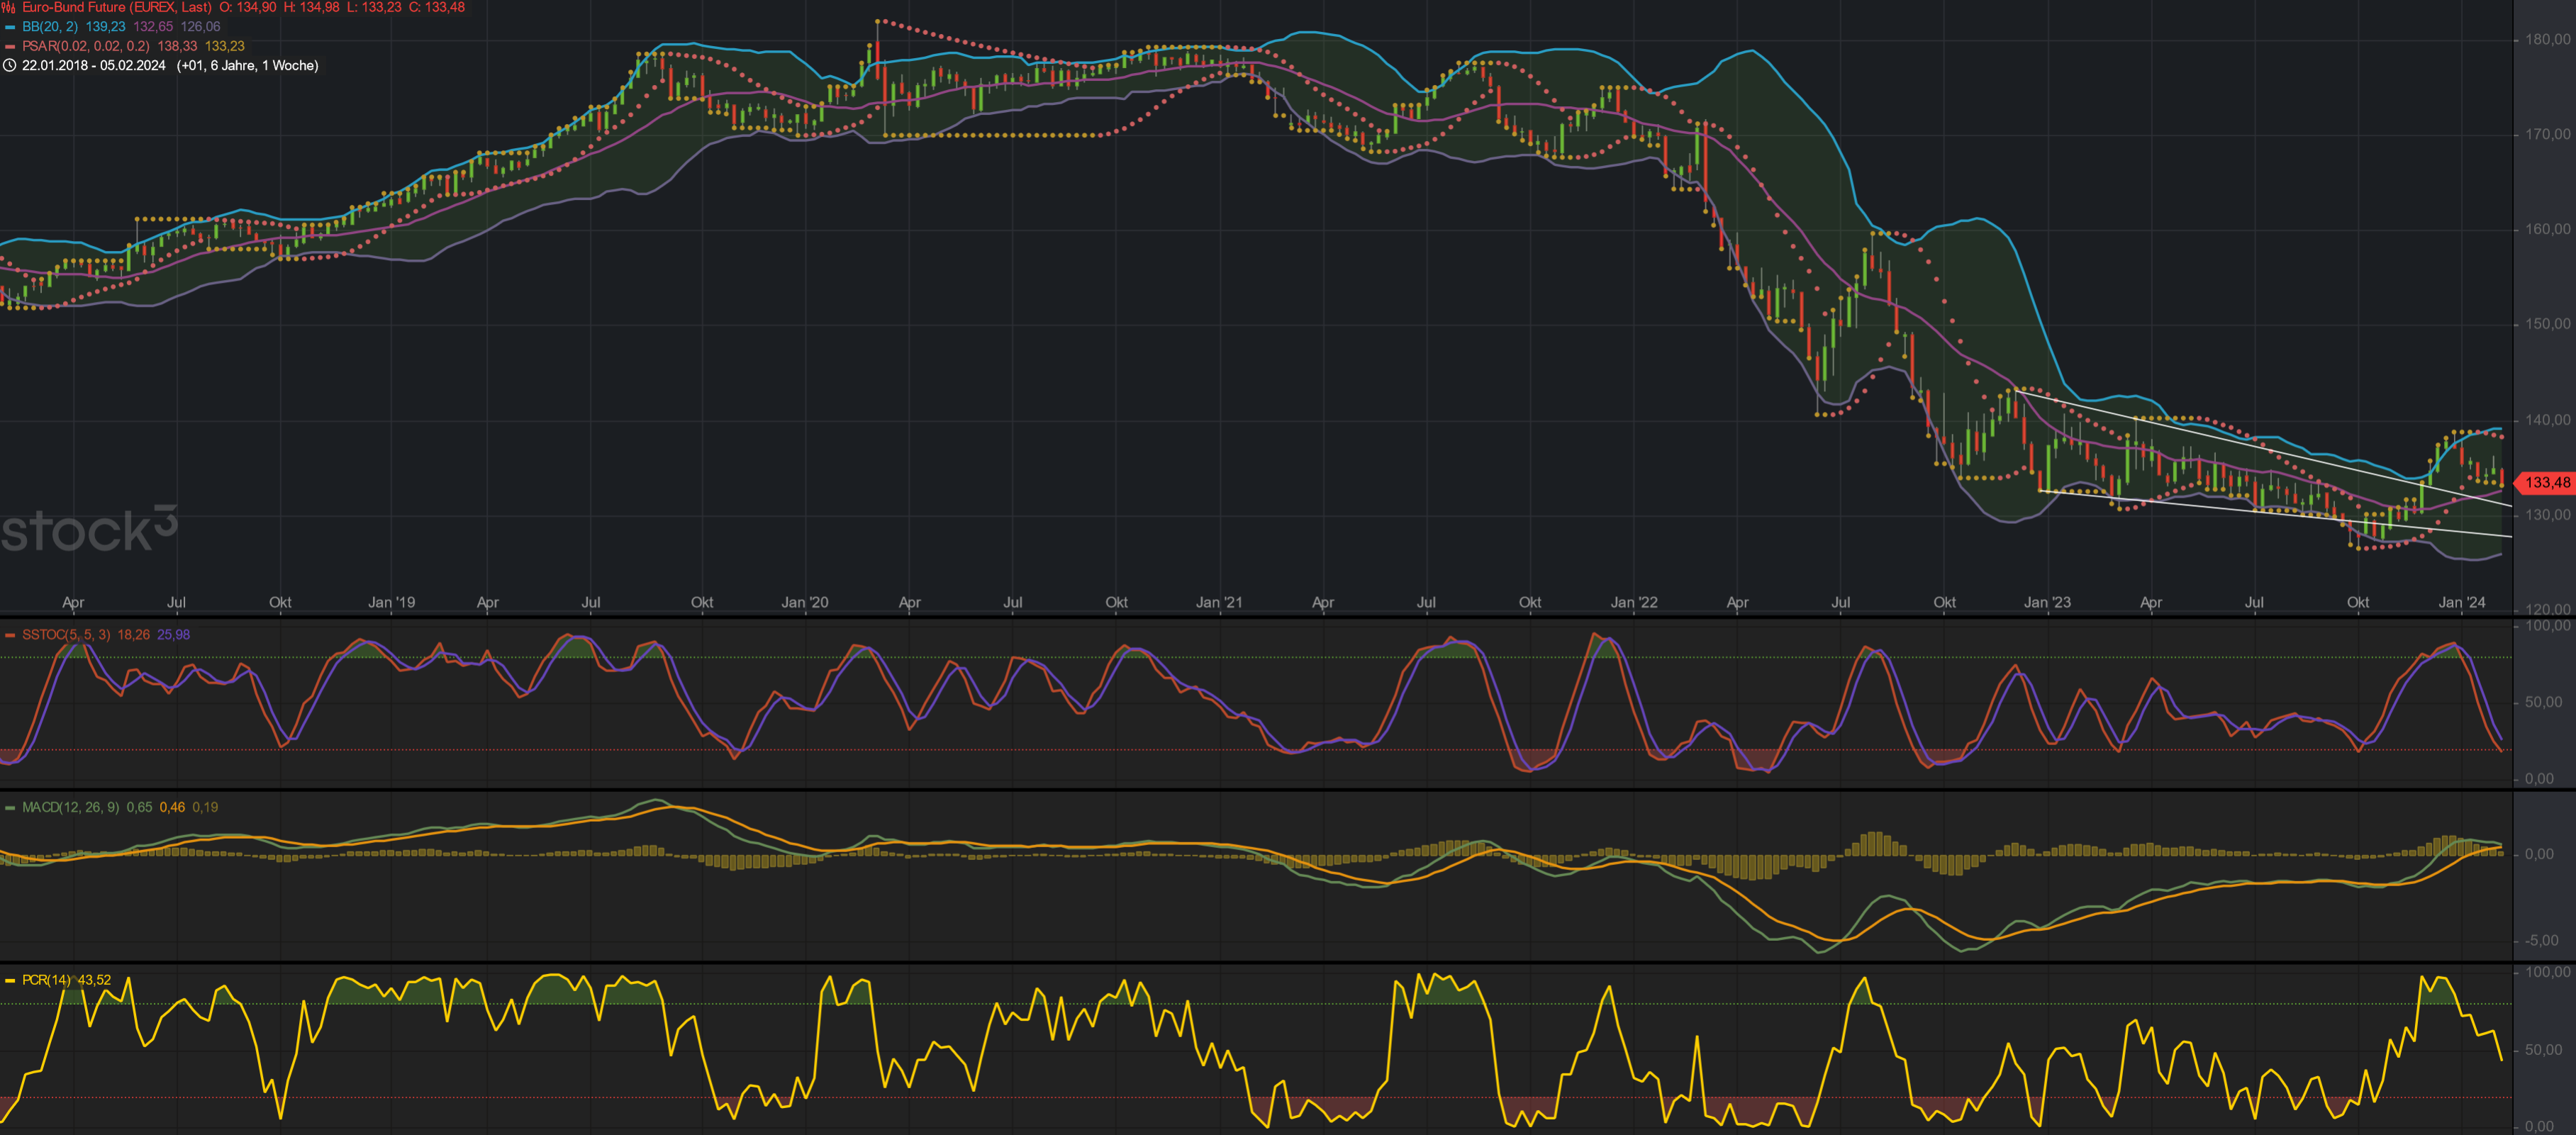Click the Jan '21 time axis label
Screen dimensions: 2576x1135
point(1219,603)
